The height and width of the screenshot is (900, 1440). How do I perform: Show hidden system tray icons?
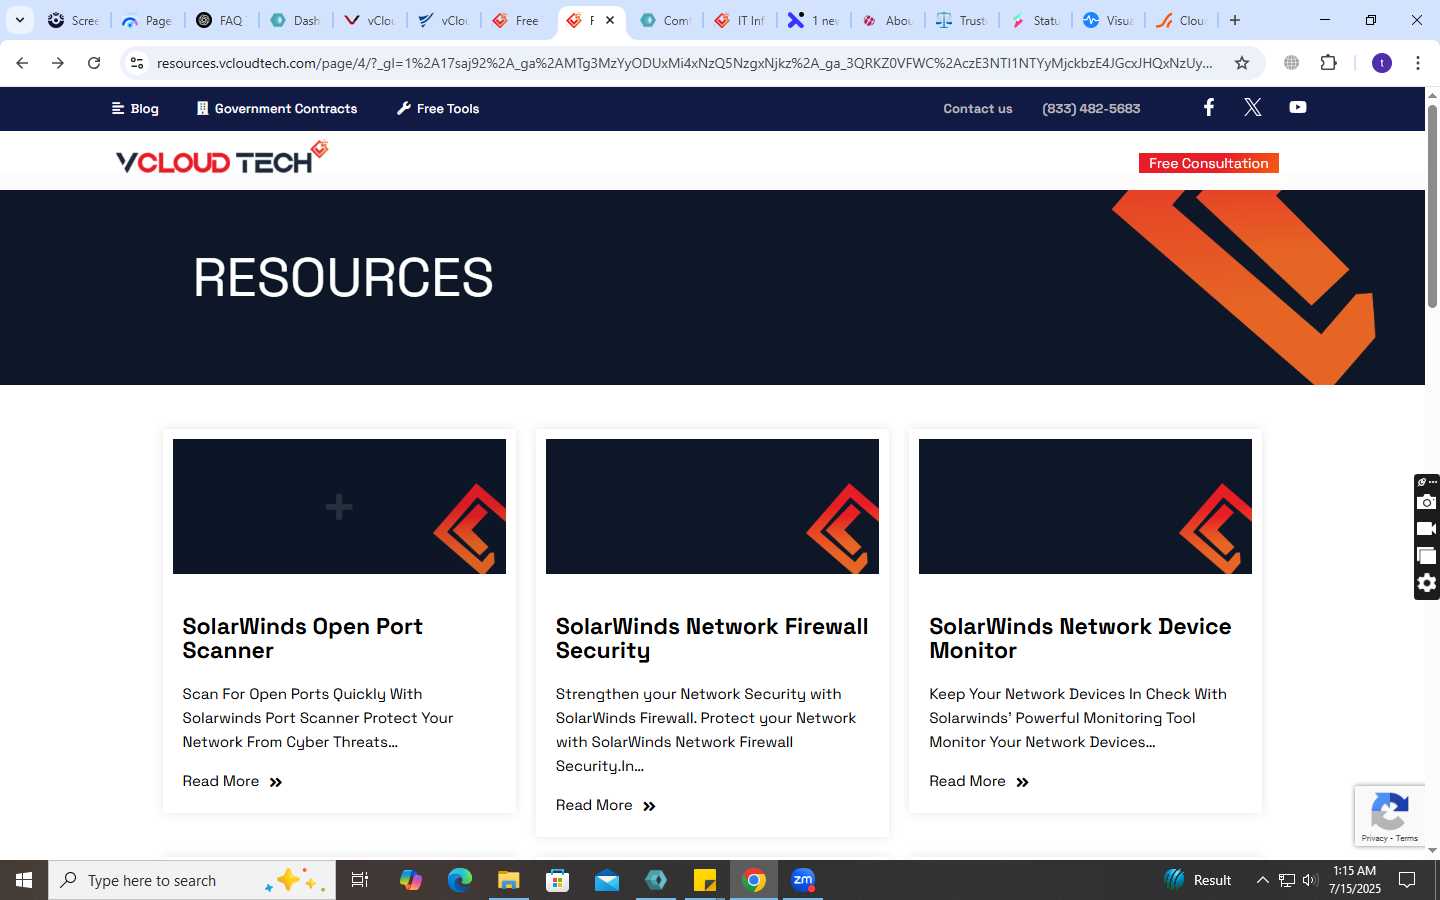1262,880
